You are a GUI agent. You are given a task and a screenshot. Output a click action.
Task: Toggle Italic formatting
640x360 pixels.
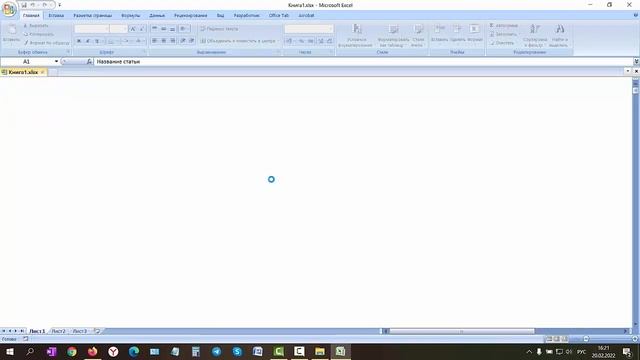pyautogui.click(x=88, y=41)
